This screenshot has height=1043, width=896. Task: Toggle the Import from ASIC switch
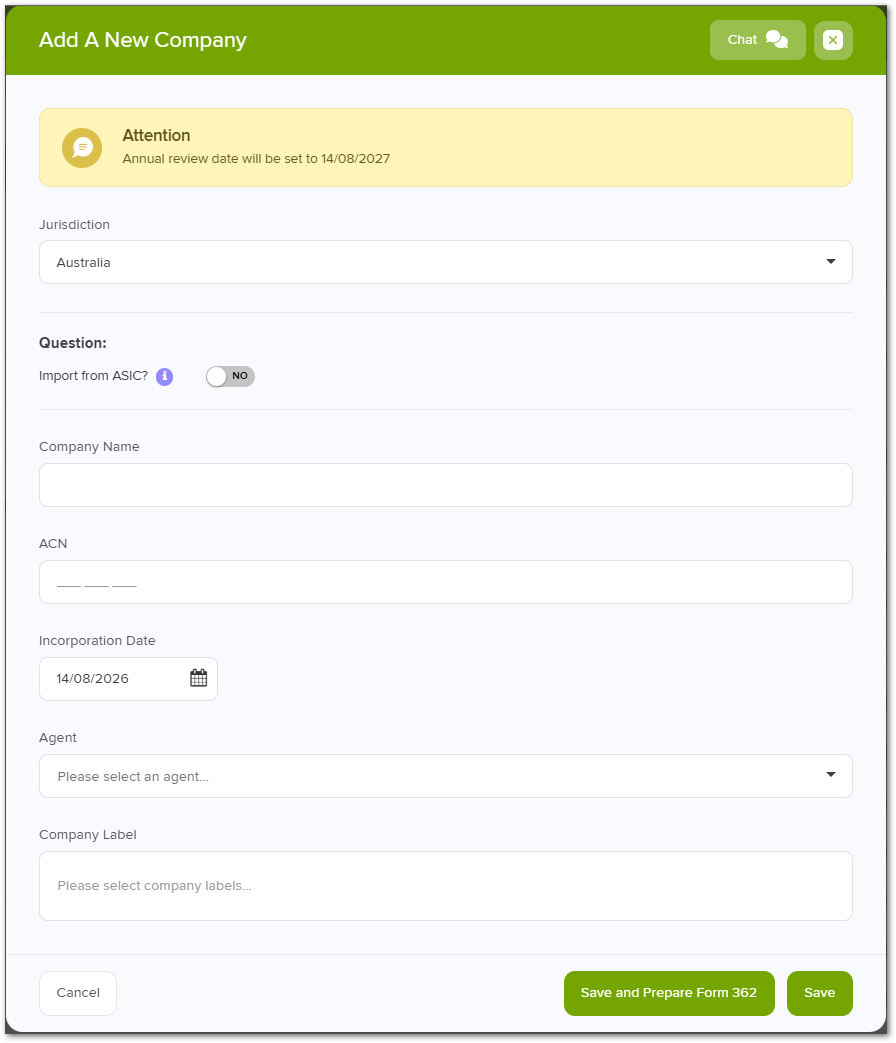pyautogui.click(x=230, y=376)
